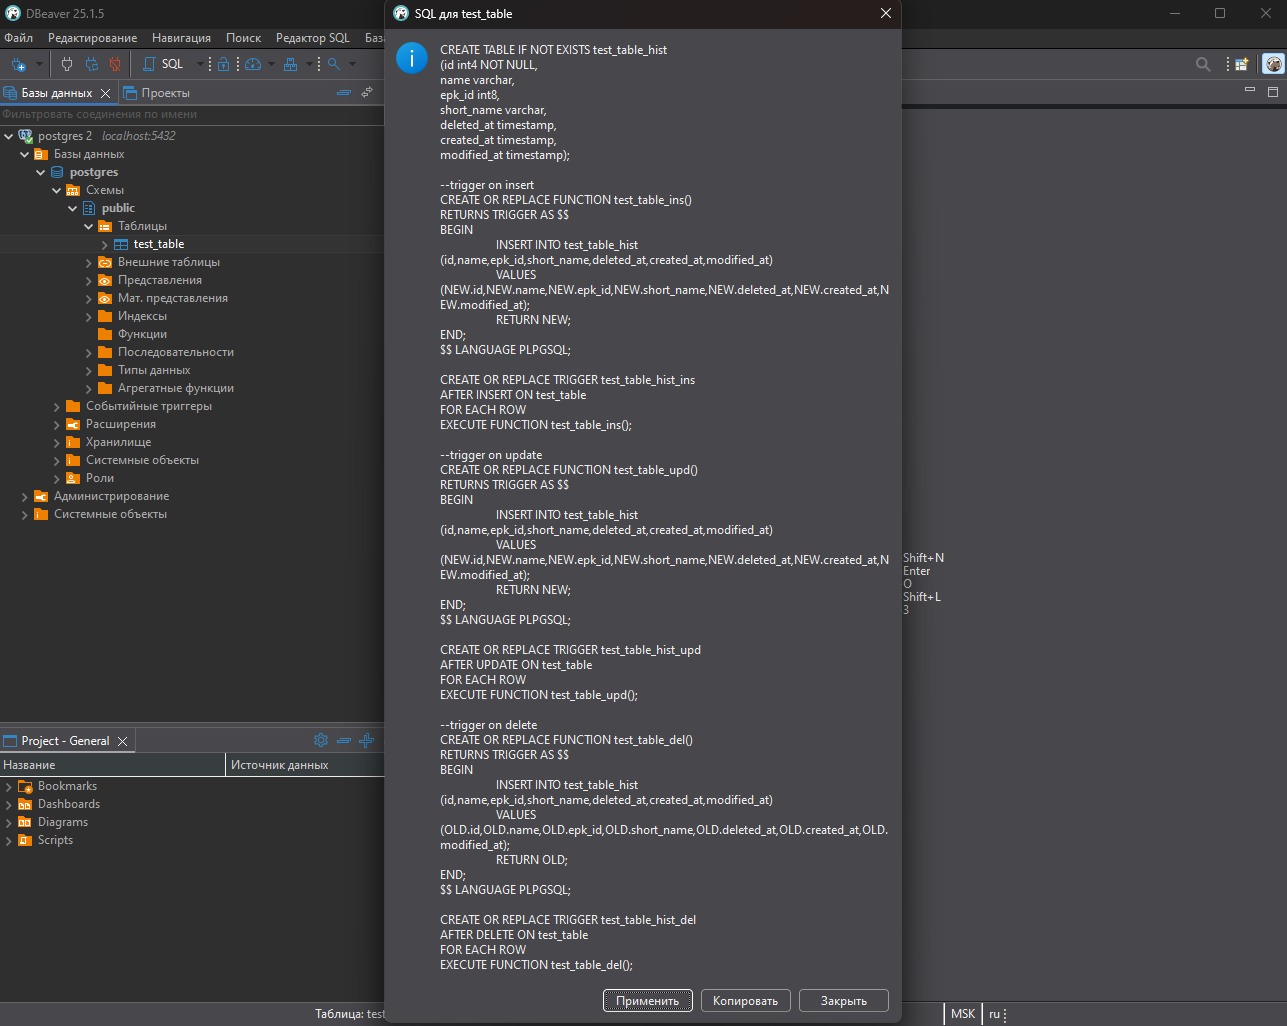
Task: Expand the Событийные триггеры folder
Action: tap(56, 406)
